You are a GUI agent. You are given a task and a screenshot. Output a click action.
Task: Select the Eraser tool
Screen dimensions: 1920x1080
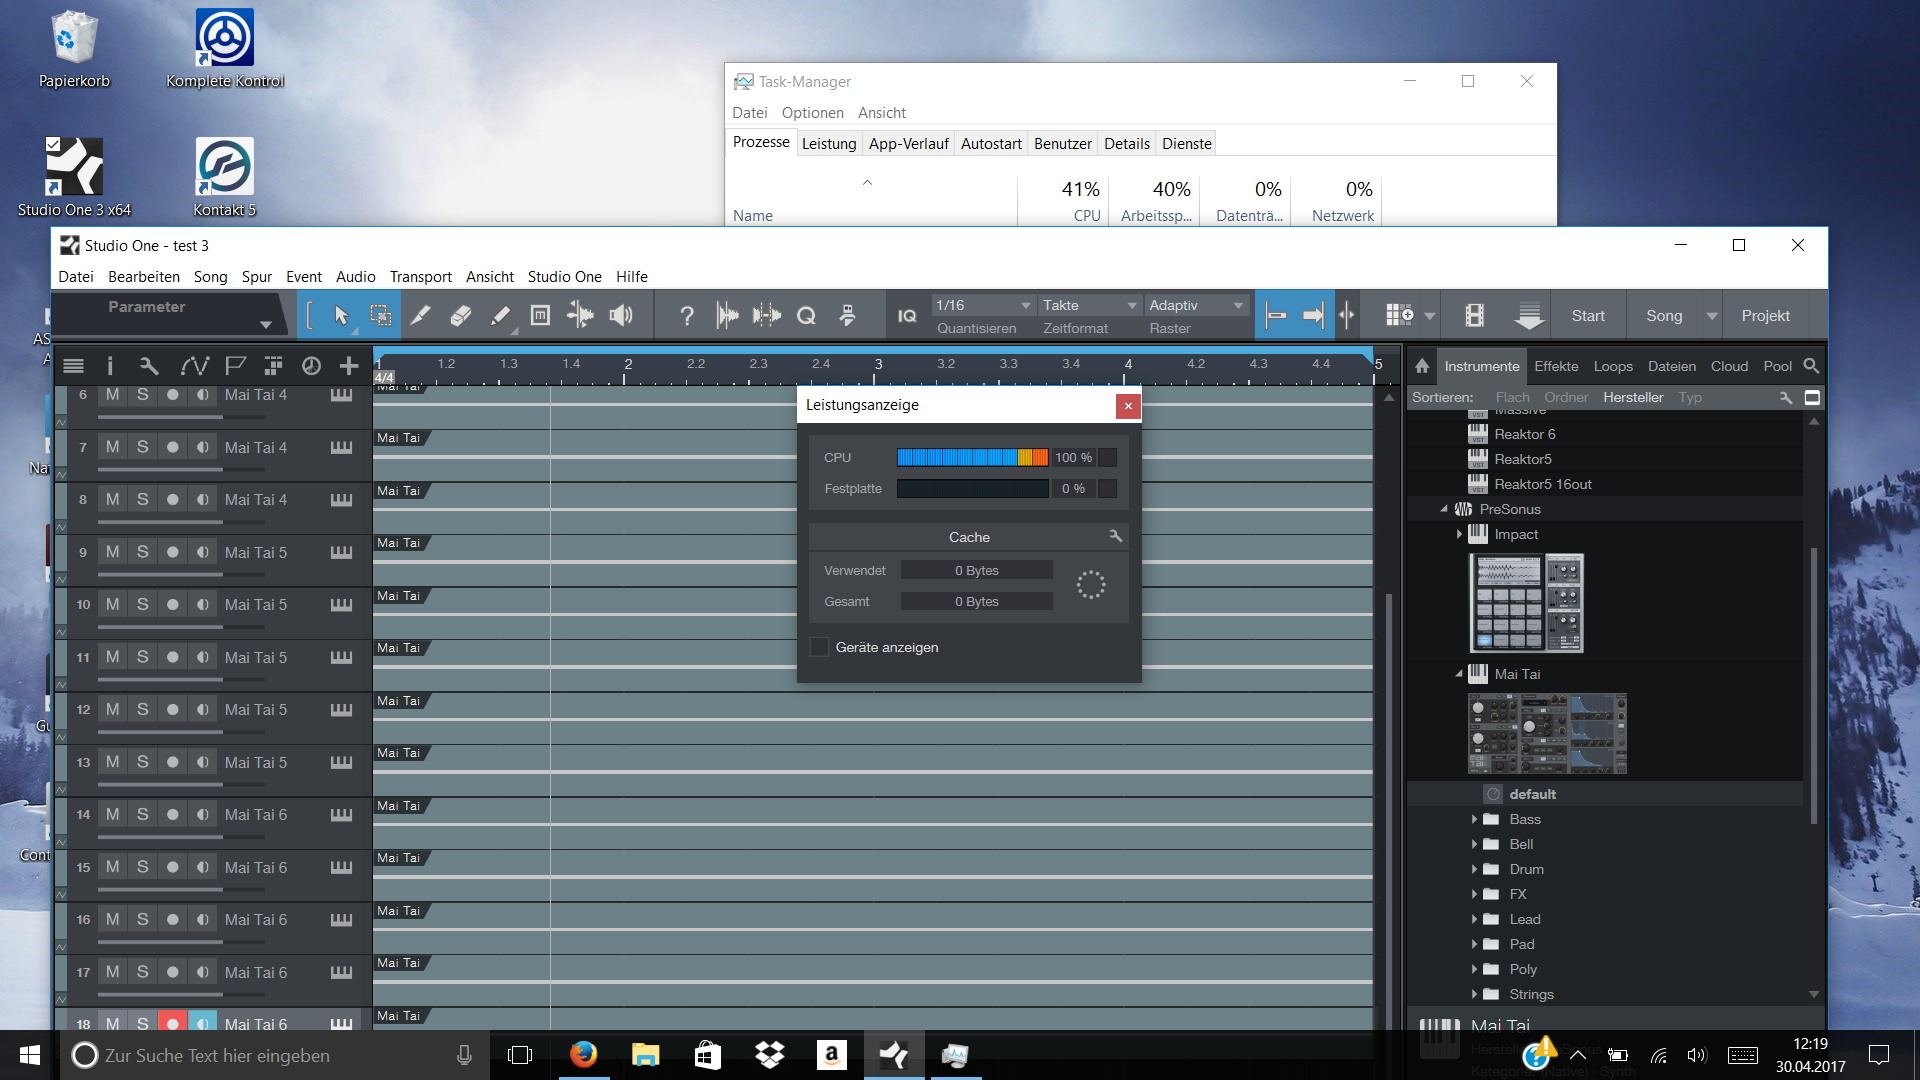(x=460, y=316)
